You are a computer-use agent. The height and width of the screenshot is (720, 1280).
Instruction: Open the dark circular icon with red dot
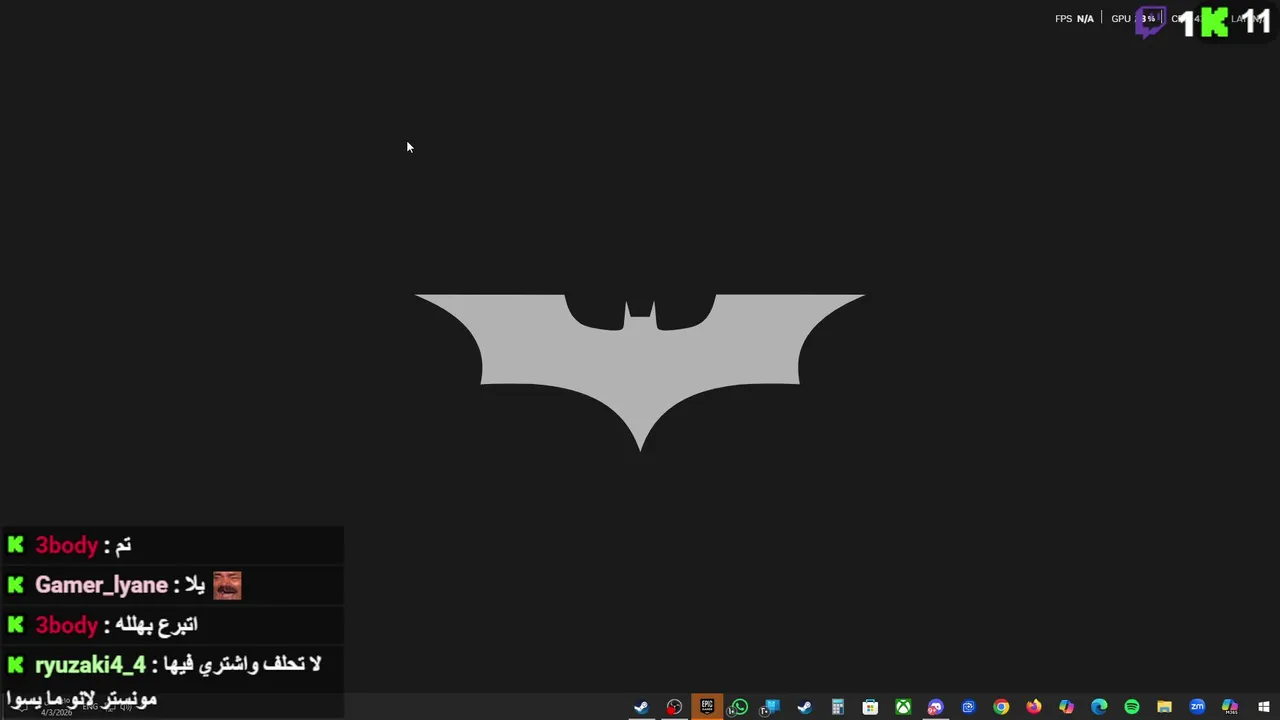674,707
